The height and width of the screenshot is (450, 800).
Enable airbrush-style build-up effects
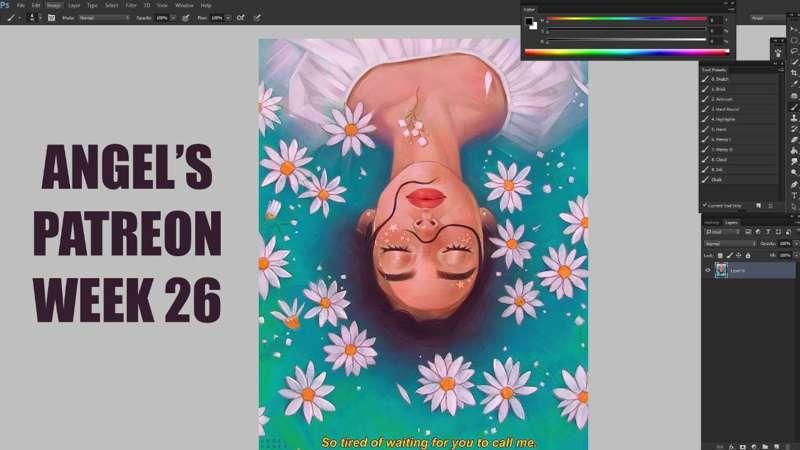point(241,18)
